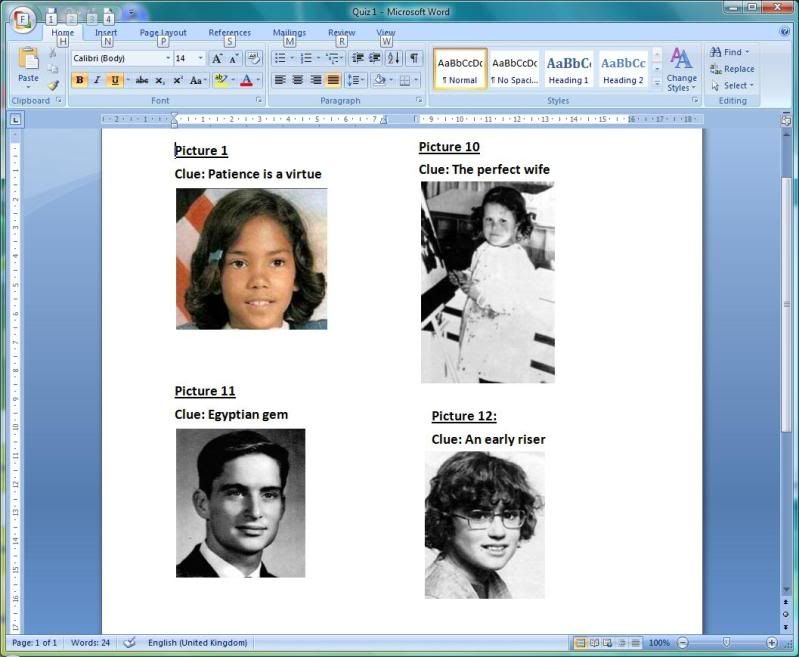Click the Clear Formatting icon
This screenshot has height=657, width=799.
(253, 59)
